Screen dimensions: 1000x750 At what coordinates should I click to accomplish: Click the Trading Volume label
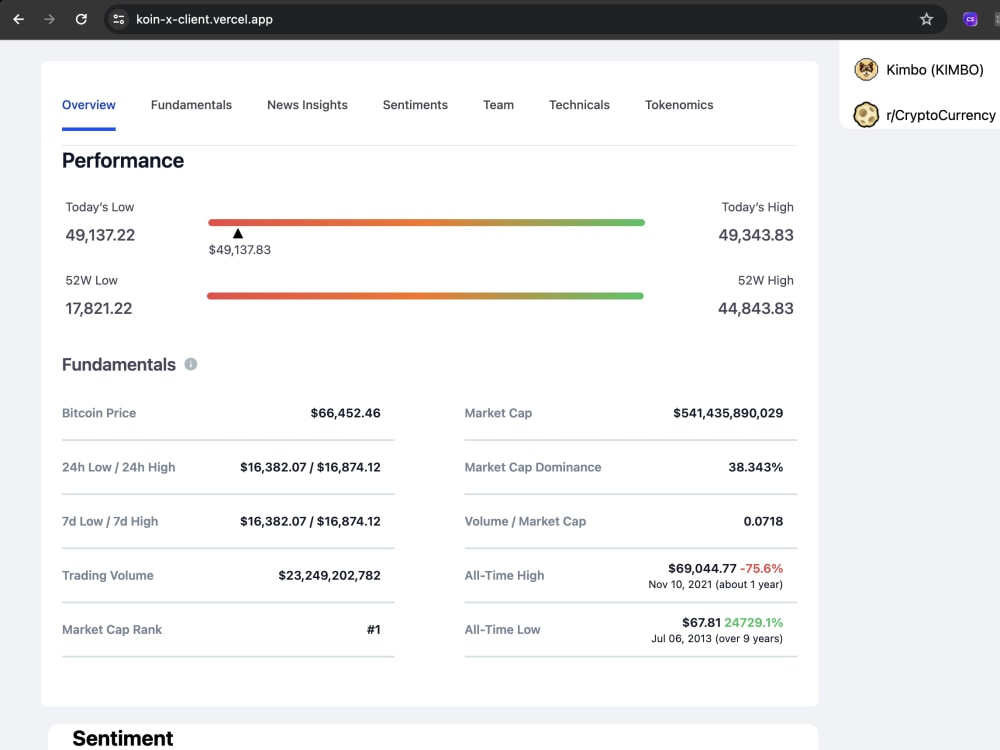coord(108,575)
